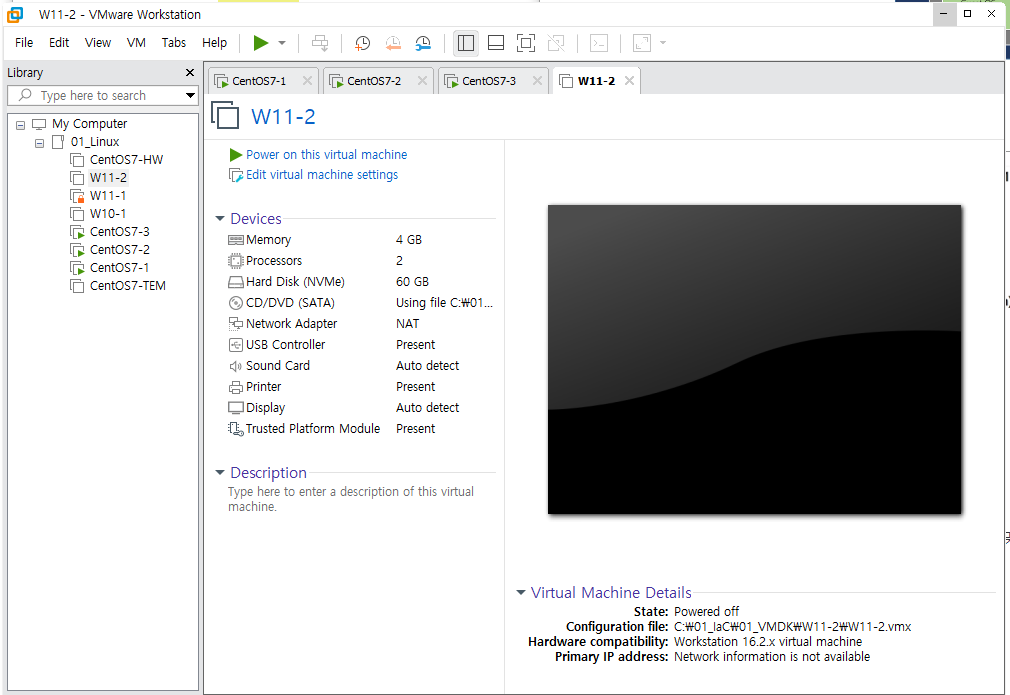The image size is (1010, 695).
Task: Click the console view toolbar icon
Action: click(599, 43)
